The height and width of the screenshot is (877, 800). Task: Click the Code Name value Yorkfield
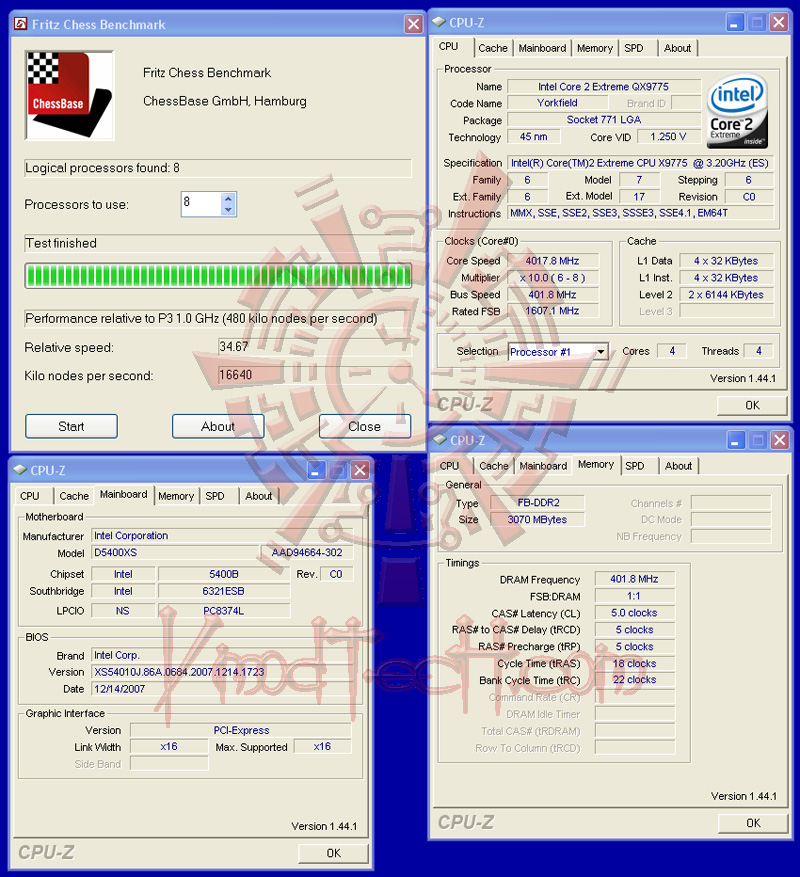pos(557,103)
